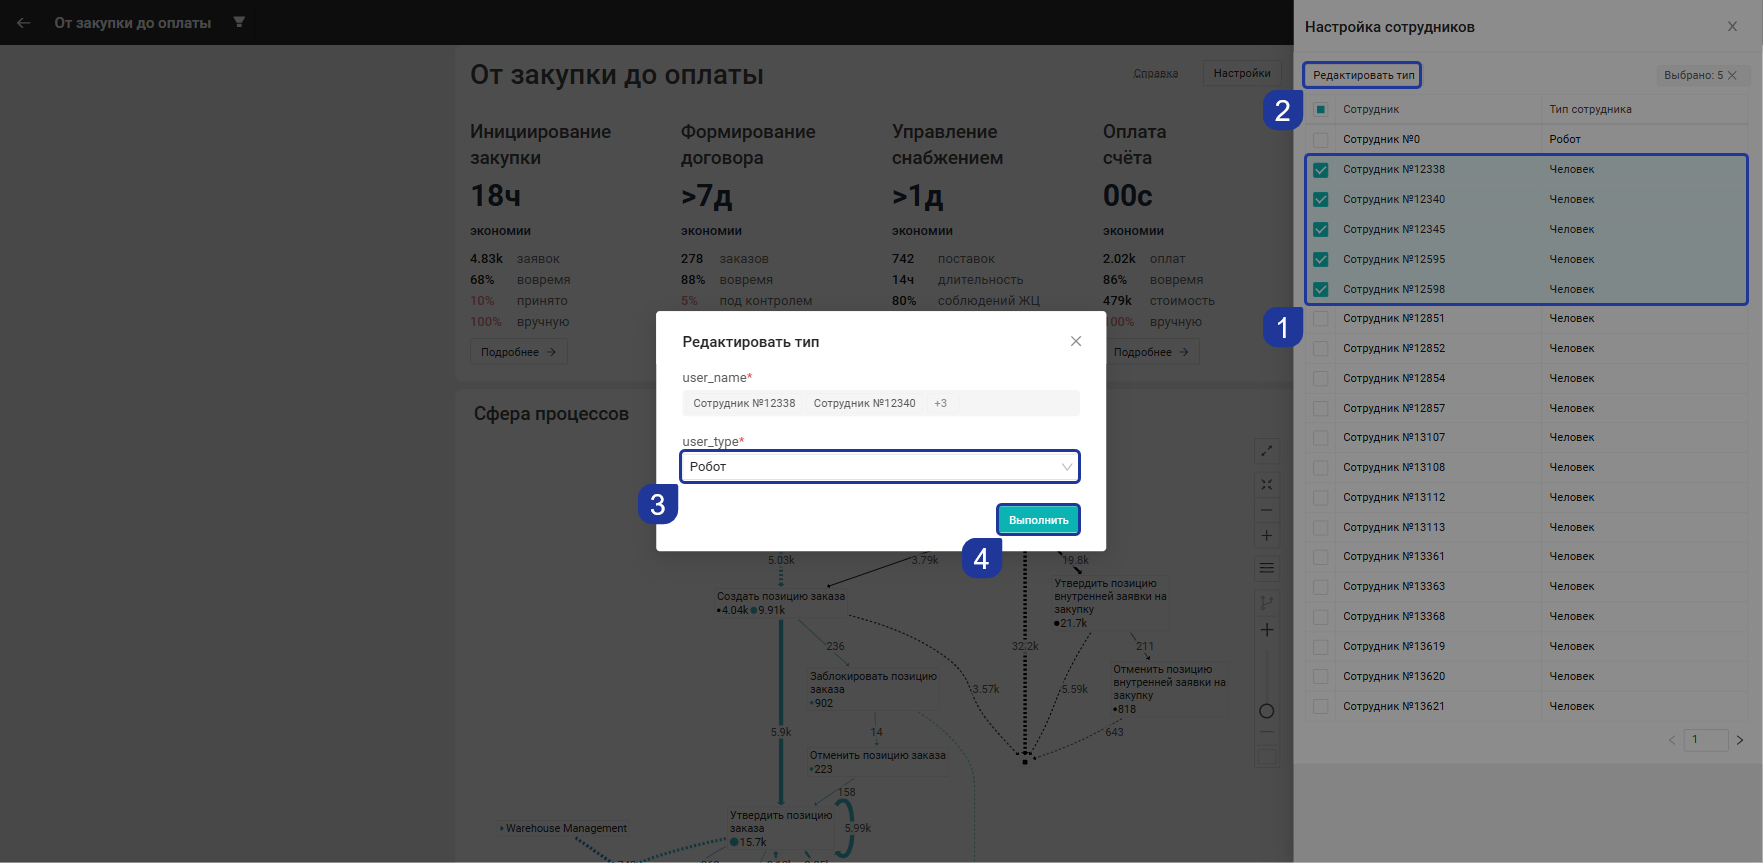The image size is (1763, 863).
Task: Toggle the select-all checkbox in the Сотрудник header
Action: click(x=1321, y=109)
